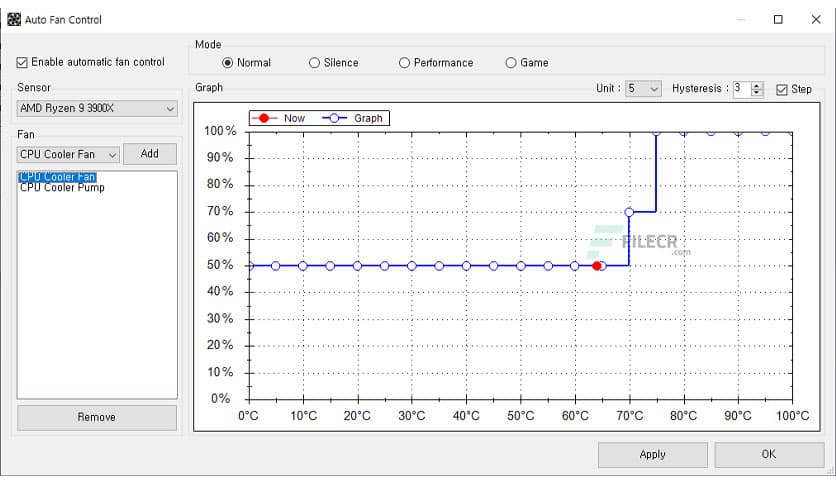This screenshot has width=836, height=484.
Task: Click the graph point at 0°C, 50%
Action: [250, 265]
